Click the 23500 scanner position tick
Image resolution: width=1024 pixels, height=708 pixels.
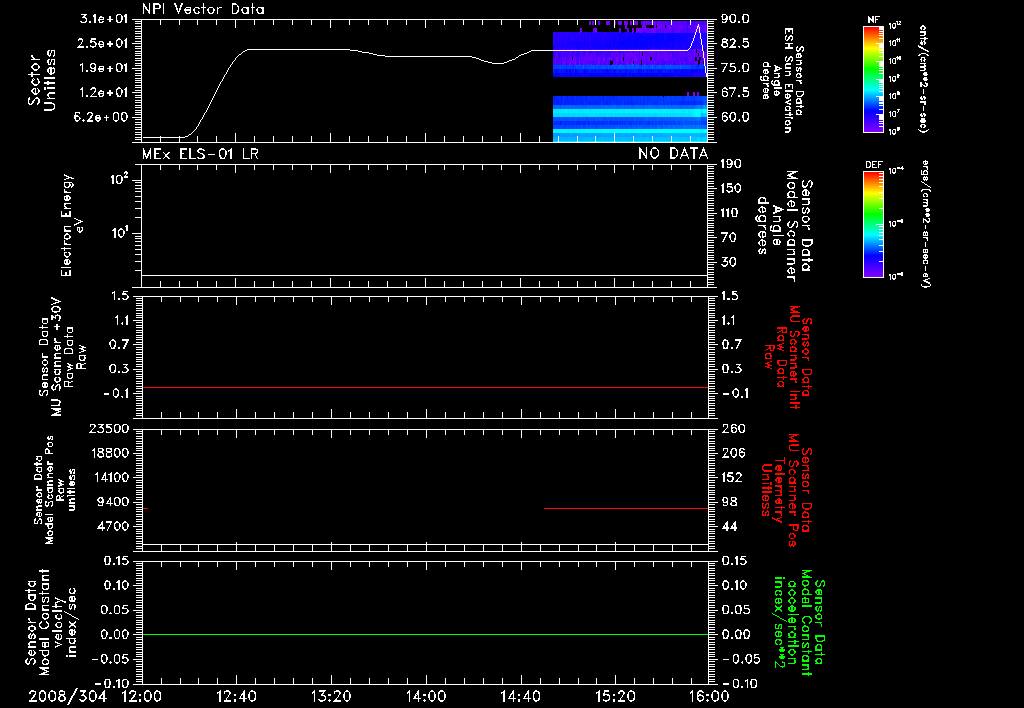pyautogui.click(x=108, y=429)
